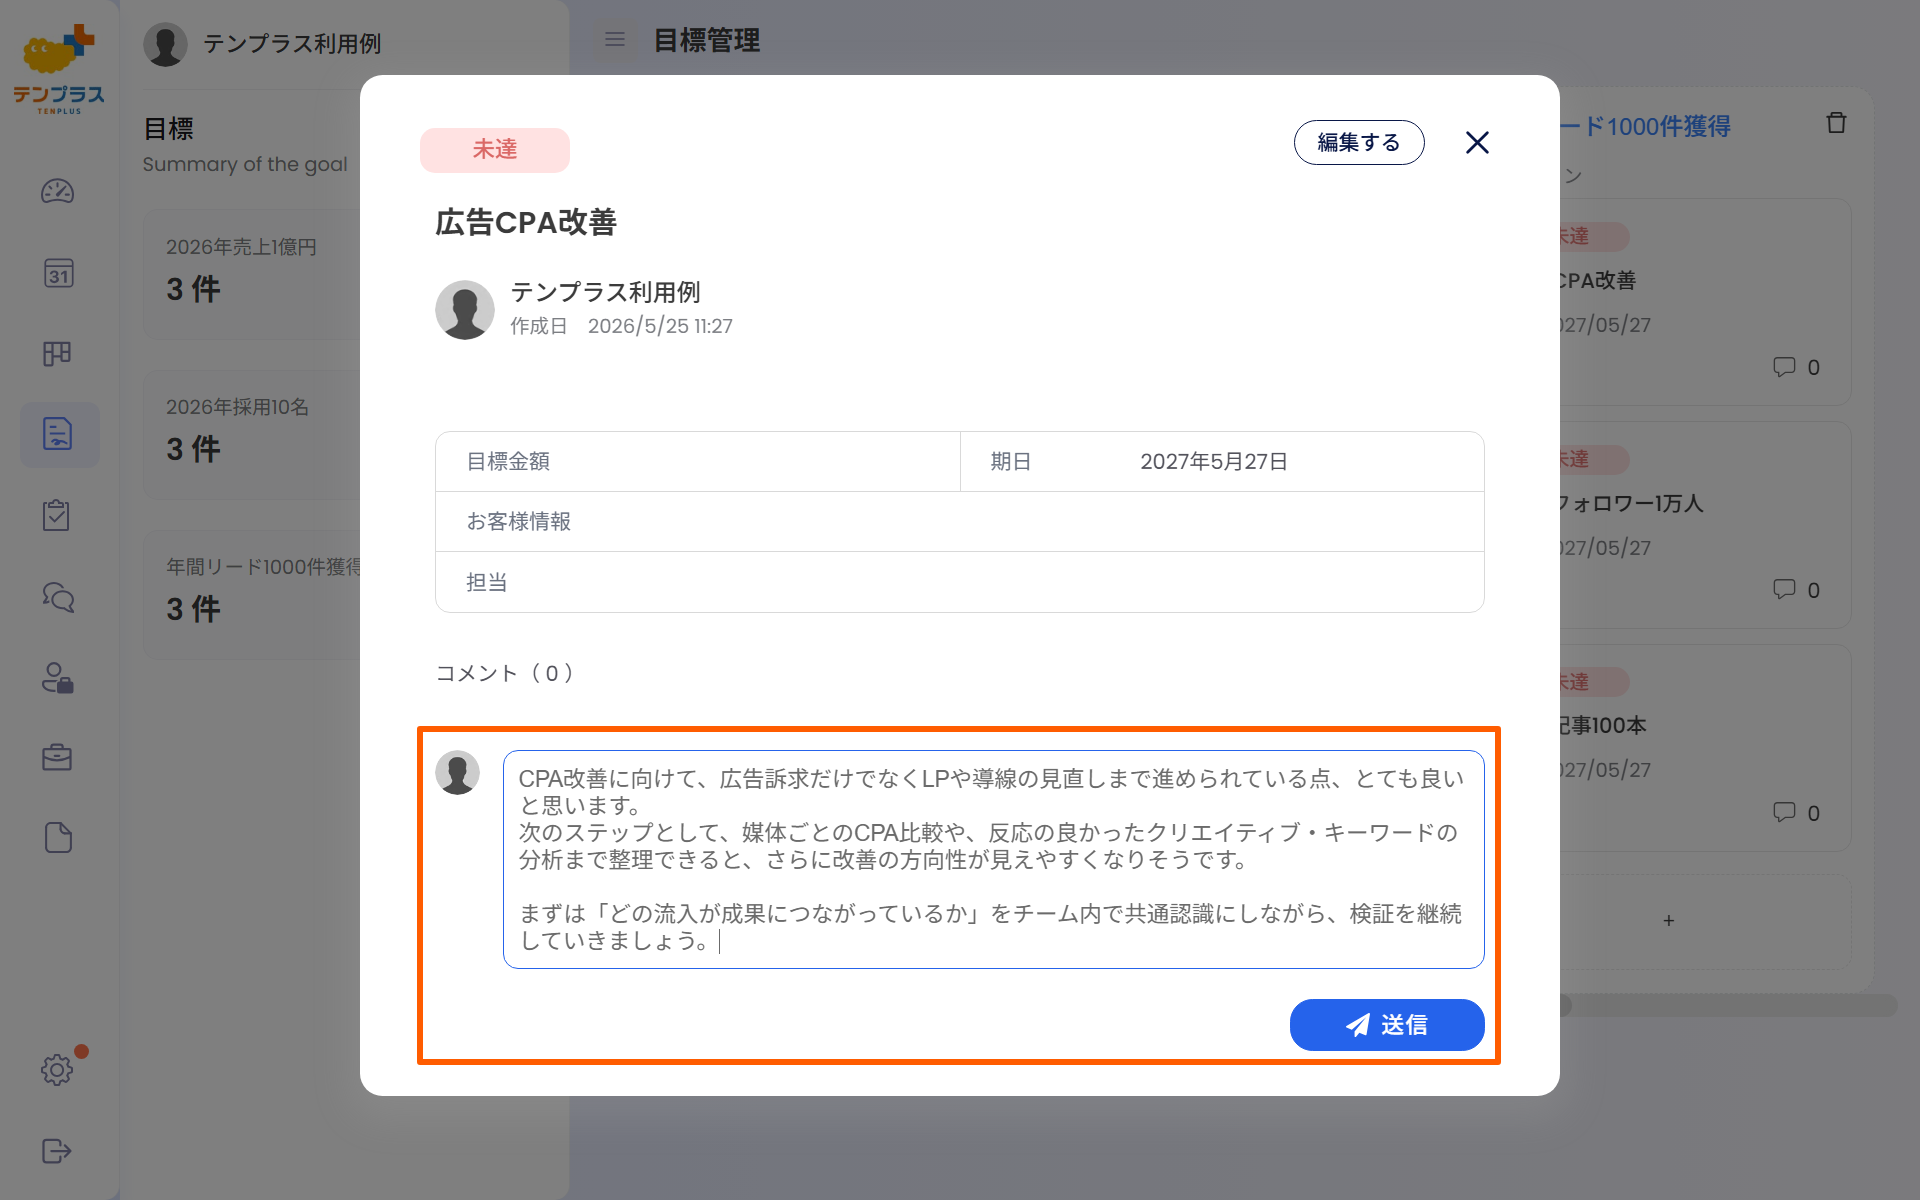This screenshot has height=1200, width=1920.
Task: Open the calendar icon in sidebar
Action: pyautogui.click(x=58, y=273)
